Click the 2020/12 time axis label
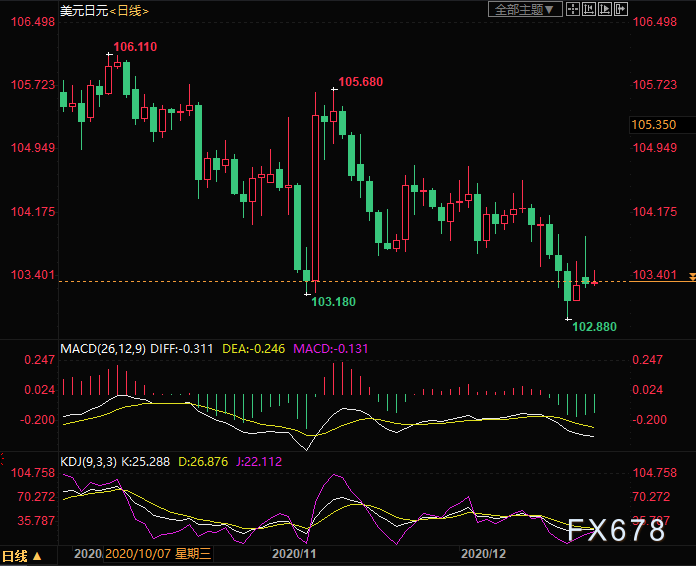The height and width of the screenshot is (566, 696). coord(483,553)
